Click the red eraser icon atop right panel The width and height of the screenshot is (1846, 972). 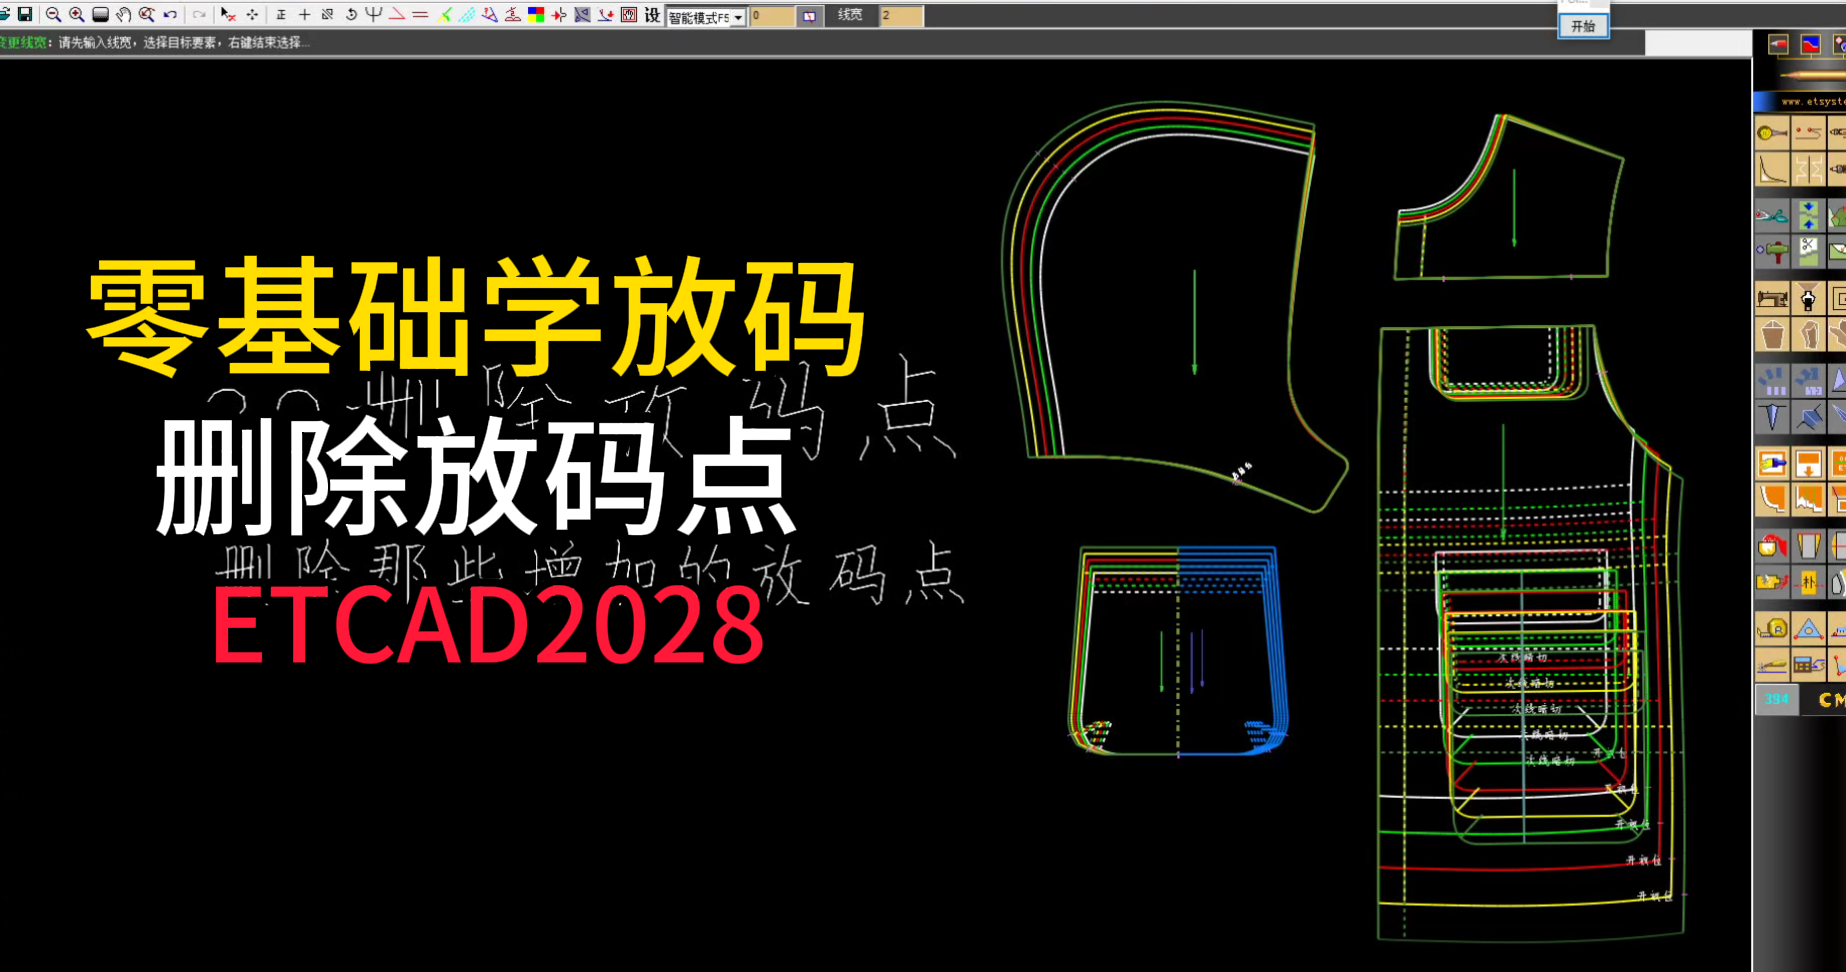click(1777, 44)
